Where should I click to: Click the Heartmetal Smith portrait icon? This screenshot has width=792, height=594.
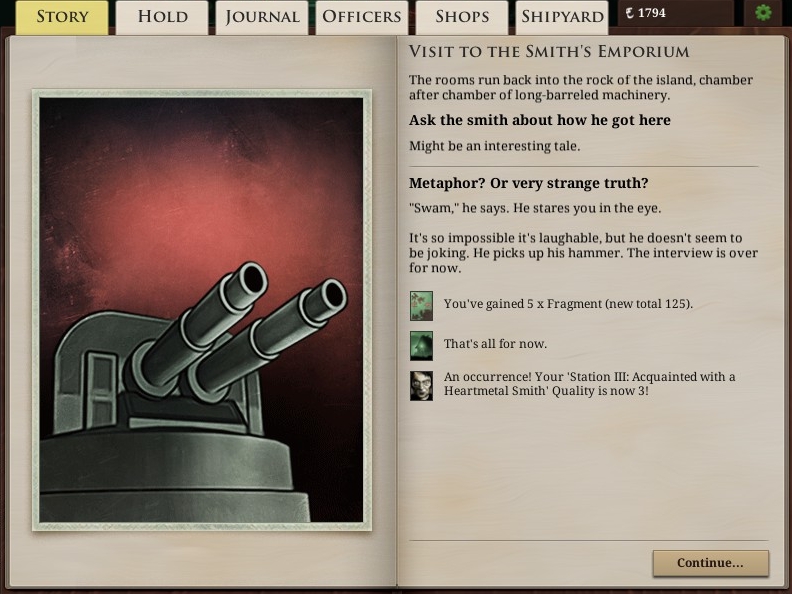click(x=421, y=385)
